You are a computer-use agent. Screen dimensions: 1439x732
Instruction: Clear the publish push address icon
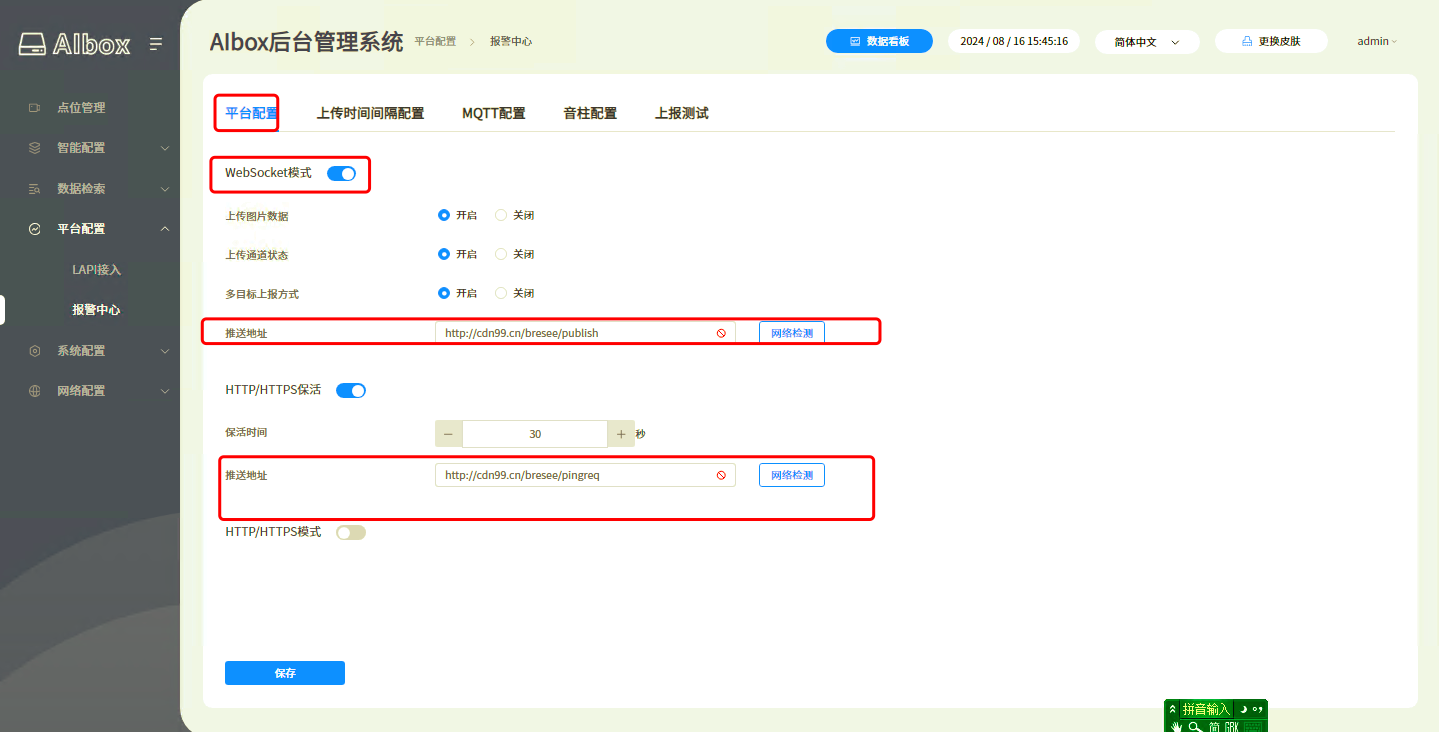pyautogui.click(x=720, y=333)
